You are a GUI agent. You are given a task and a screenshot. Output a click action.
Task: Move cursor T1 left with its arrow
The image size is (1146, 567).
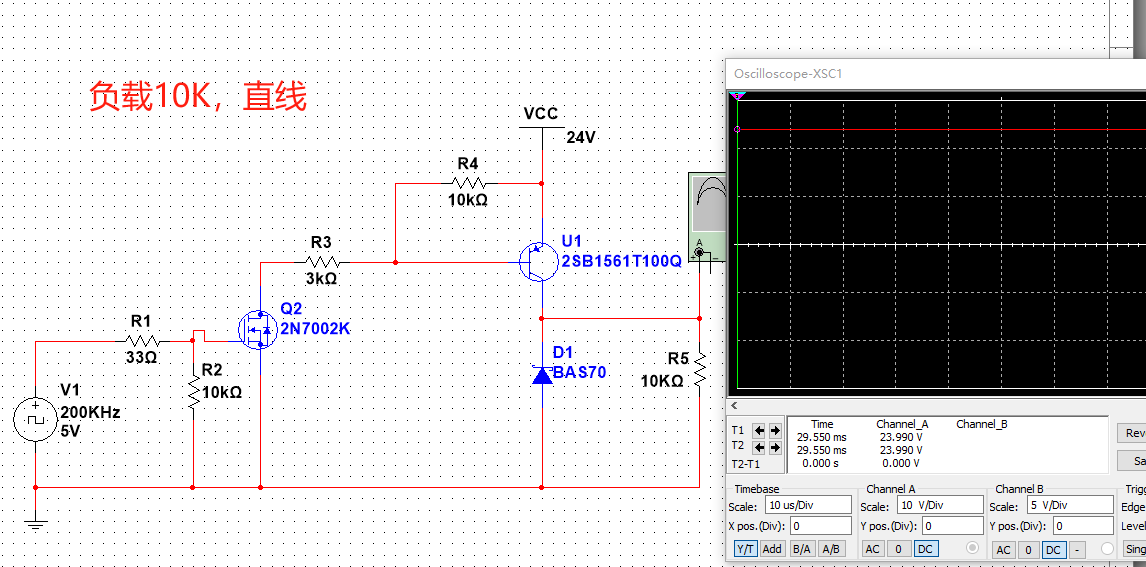(759, 430)
